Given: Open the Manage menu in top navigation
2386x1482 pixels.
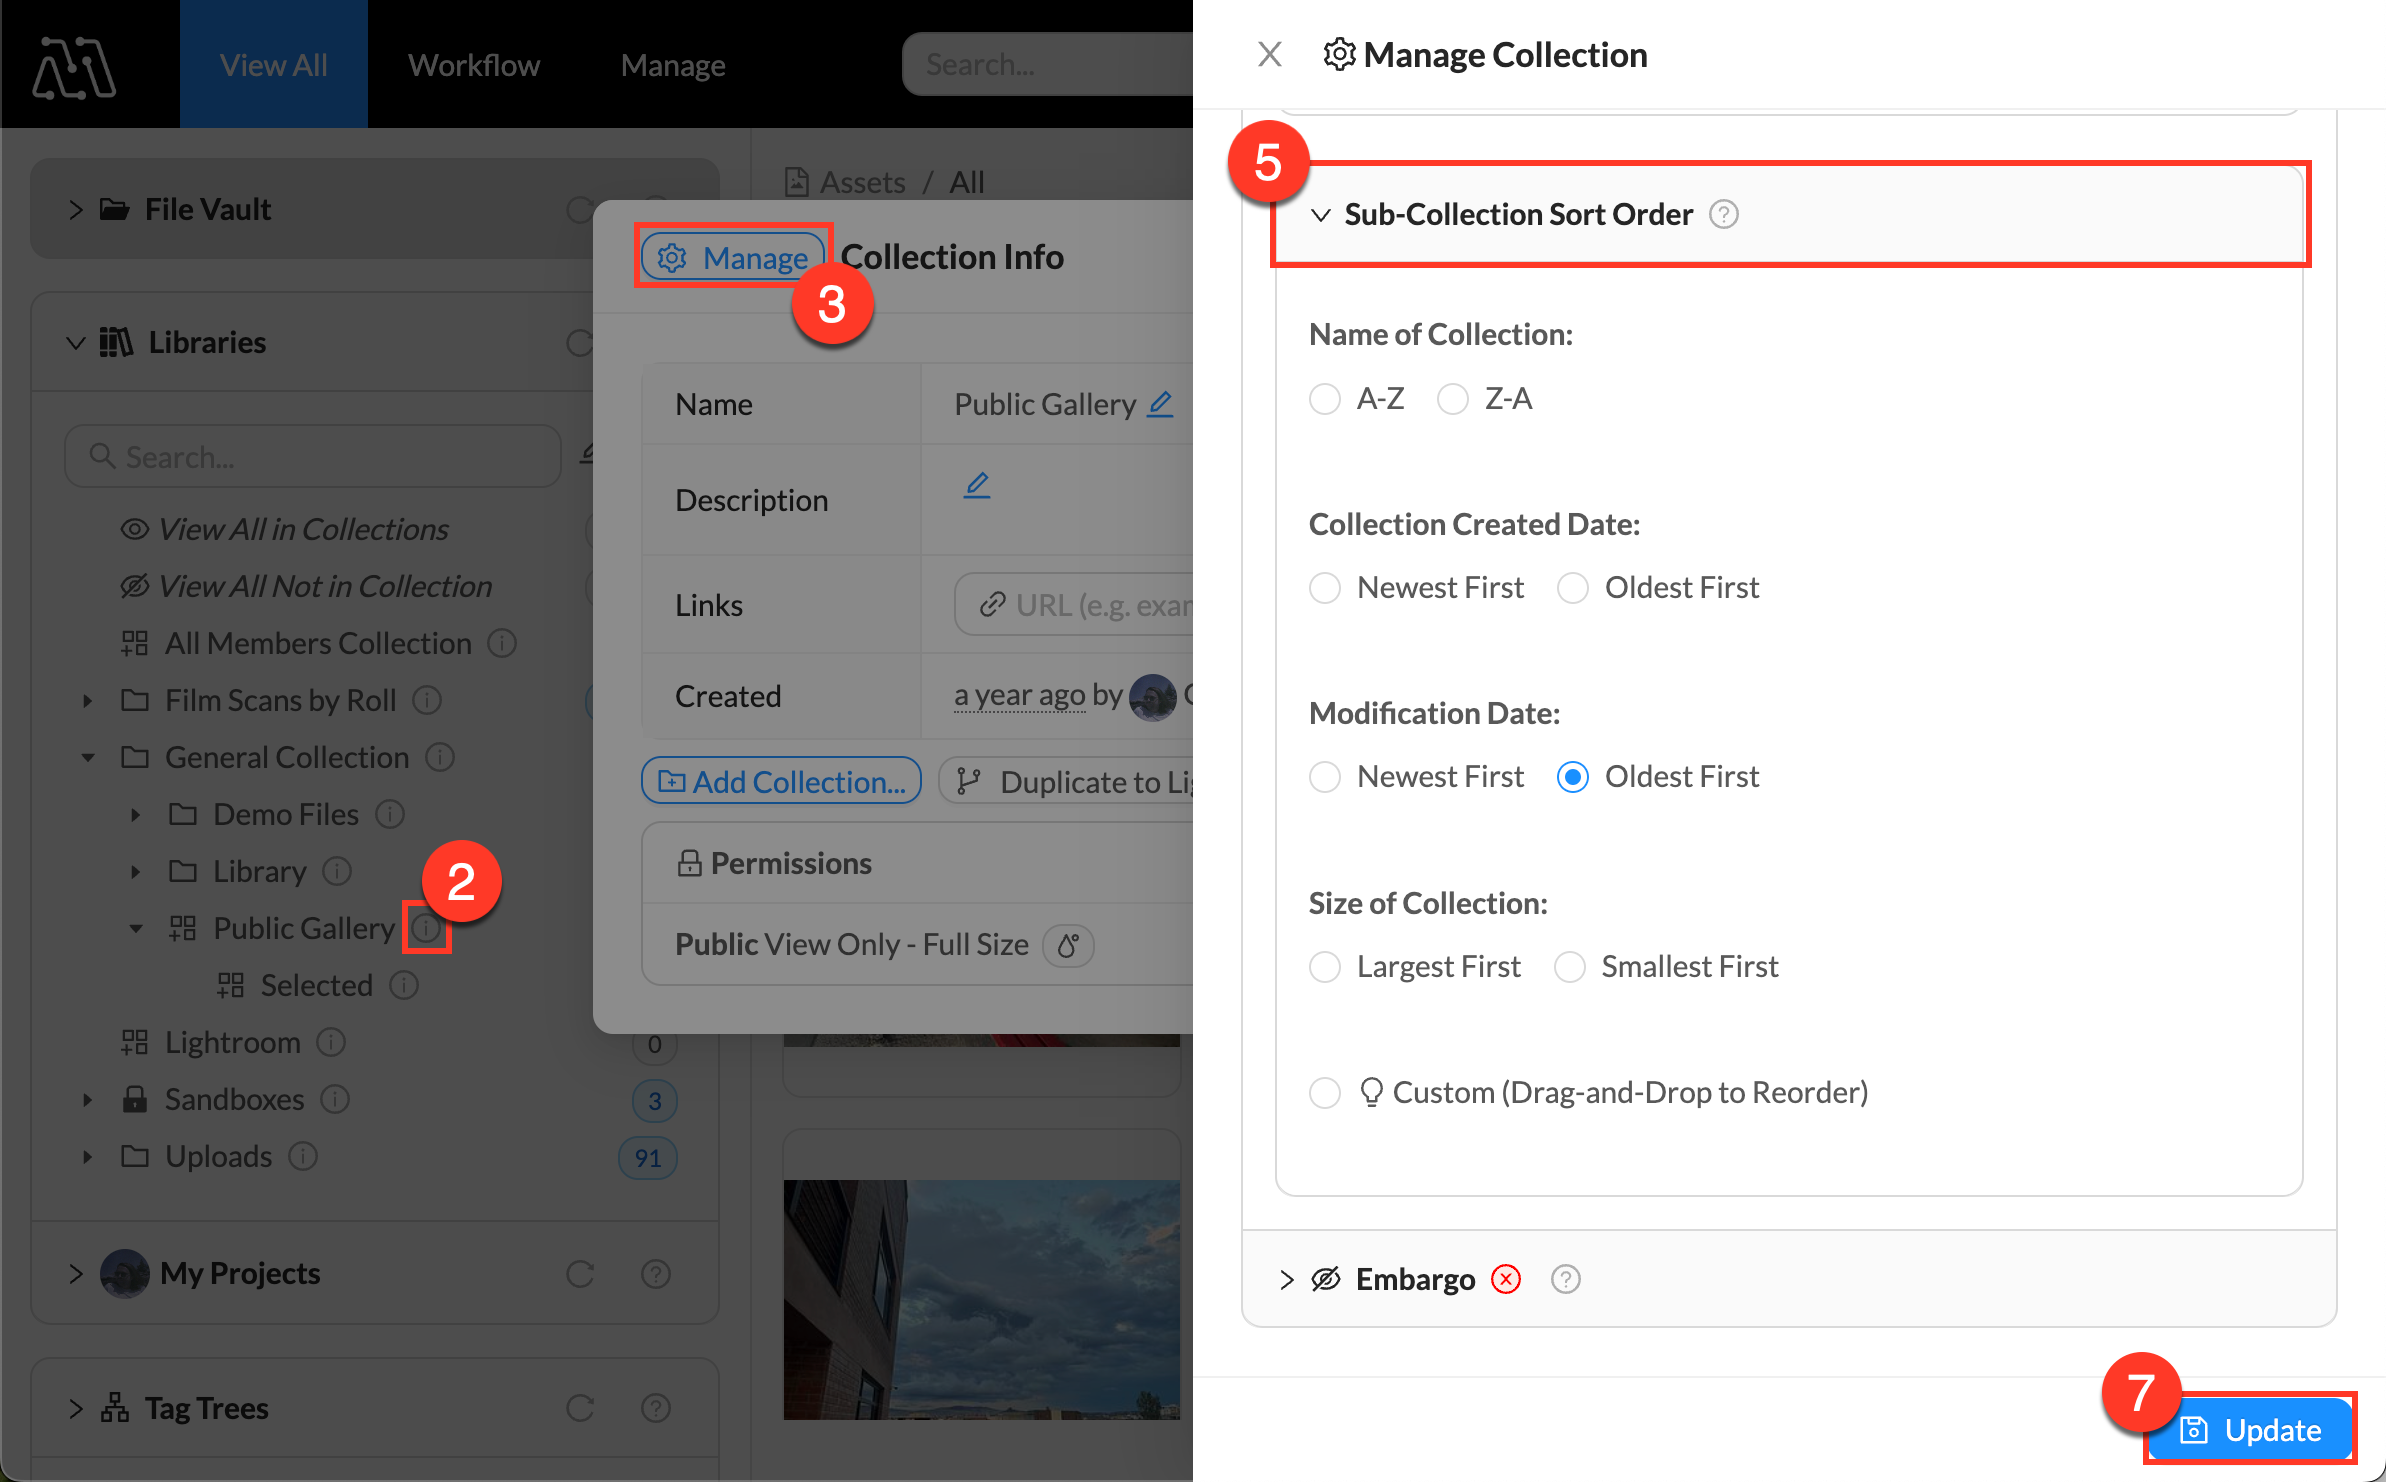Looking at the screenshot, I should tap(672, 64).
